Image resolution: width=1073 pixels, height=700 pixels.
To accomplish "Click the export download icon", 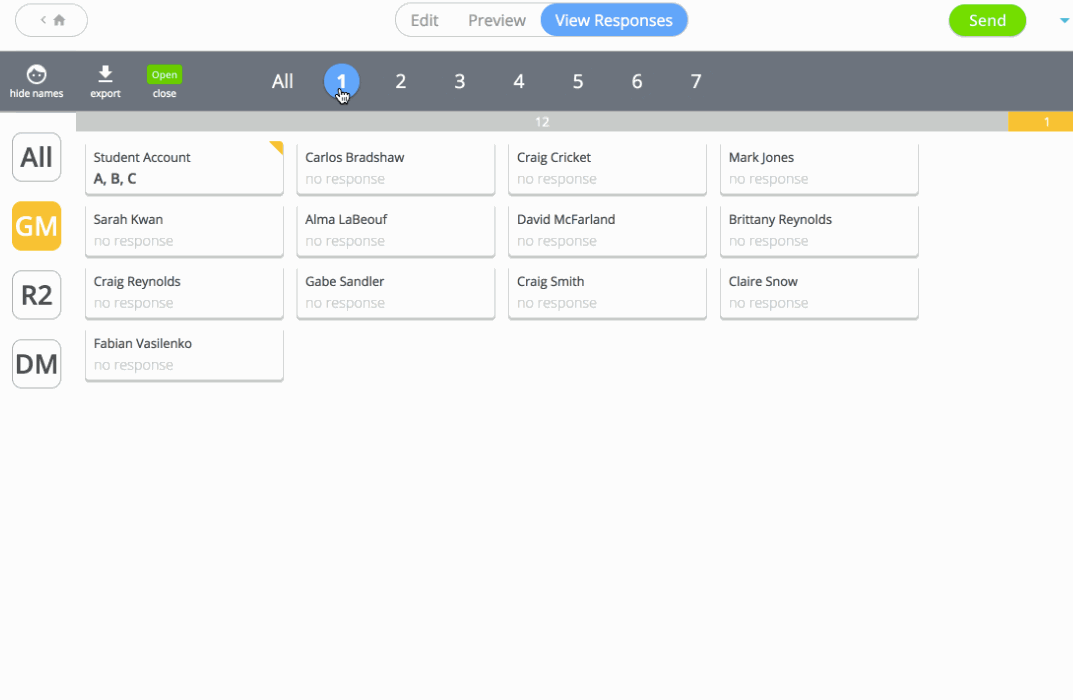I will 105,73.
